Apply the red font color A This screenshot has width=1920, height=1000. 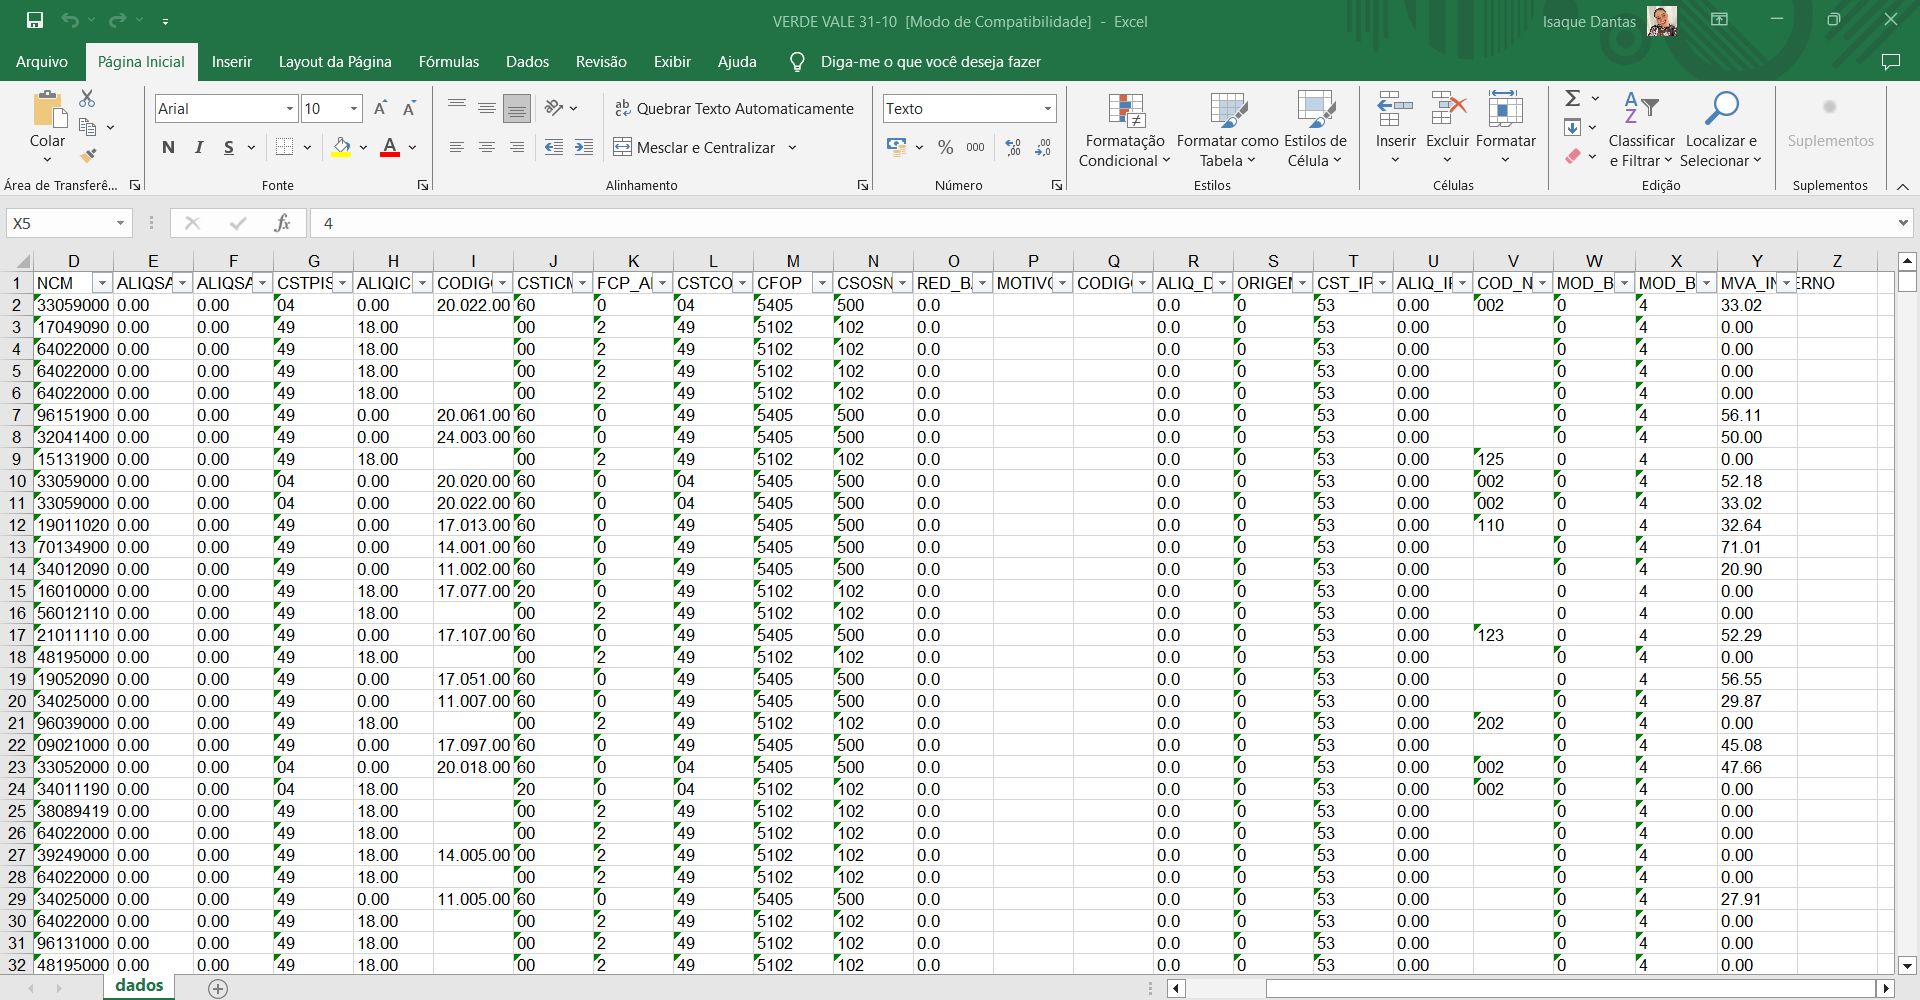tap(390, 147)
